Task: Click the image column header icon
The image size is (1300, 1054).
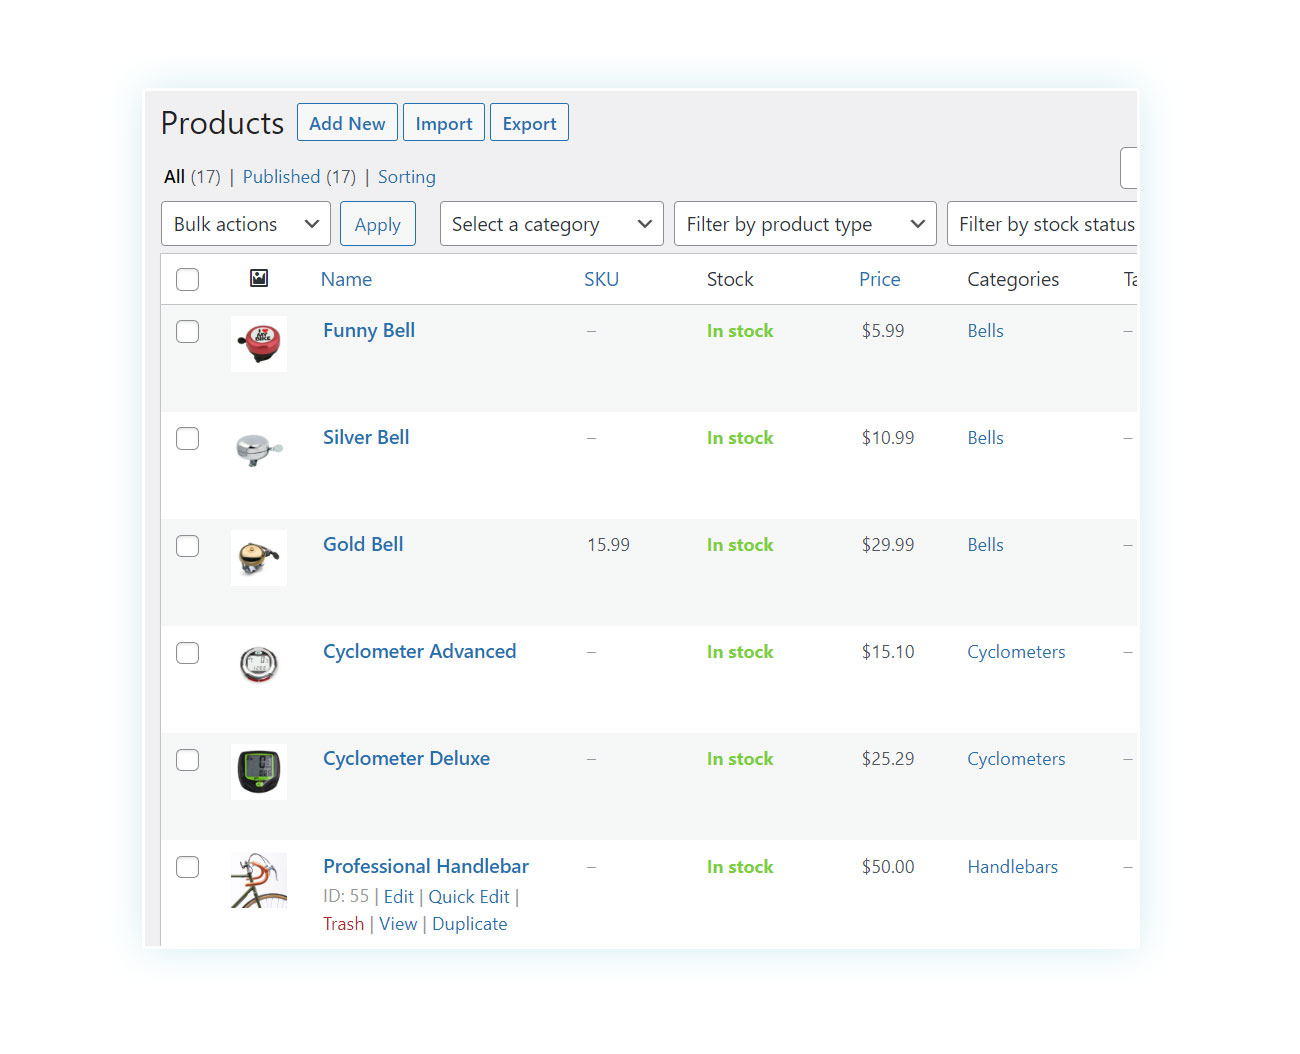Action: (259, 278)
